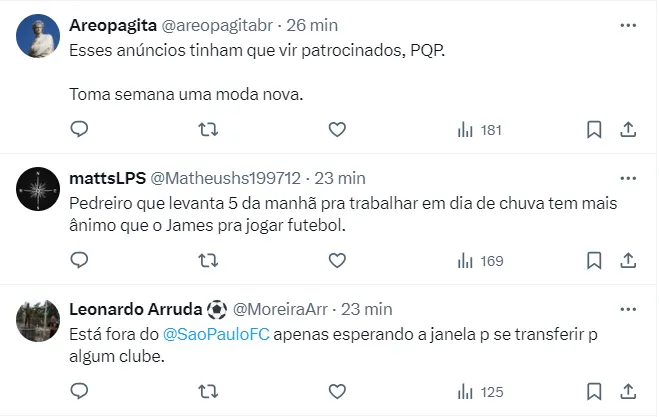The height and width of the screenshot is (417, 659).
Task: Open more options on mattsLPS's tweet
Action: coord(627,178)
